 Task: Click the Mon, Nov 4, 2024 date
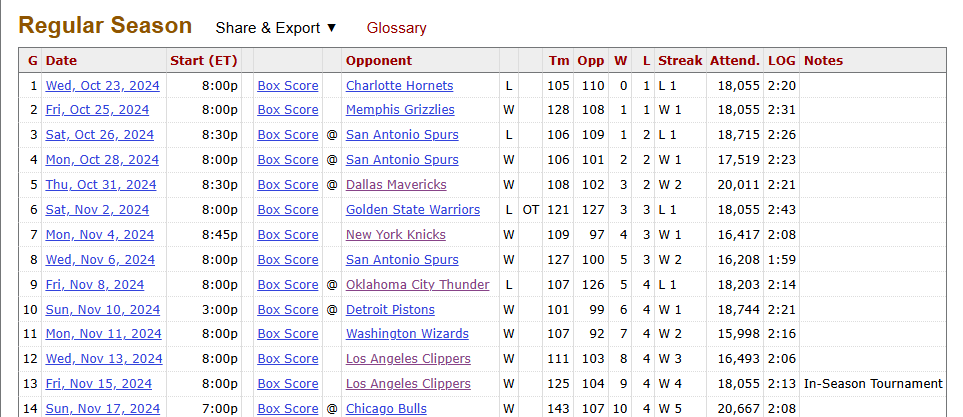100,235
